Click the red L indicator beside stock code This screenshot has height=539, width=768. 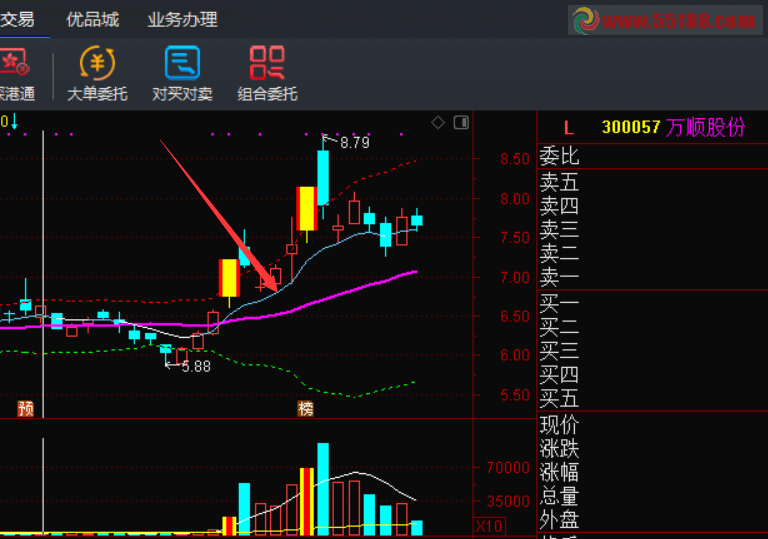[569, 127]
